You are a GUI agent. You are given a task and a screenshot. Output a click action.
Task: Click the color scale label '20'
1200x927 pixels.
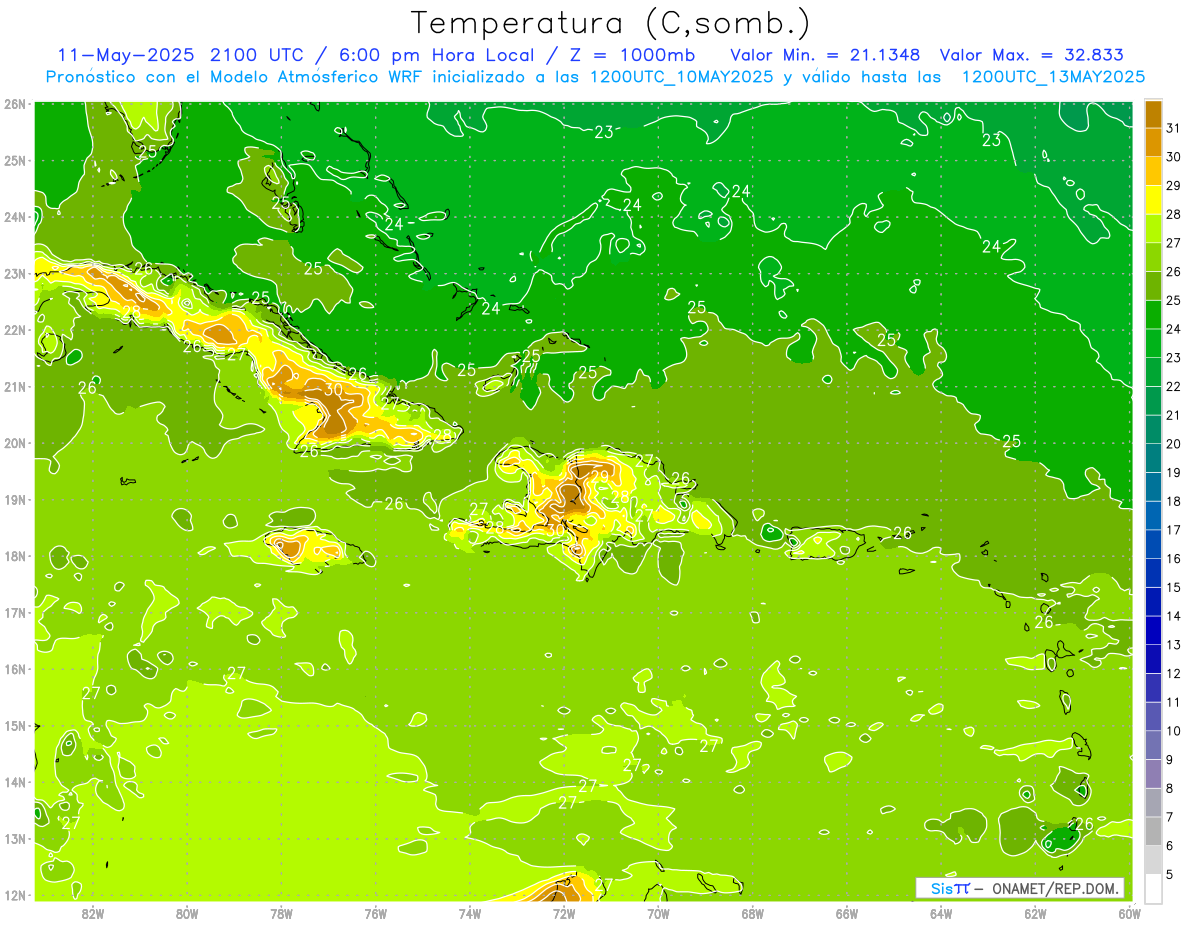[1173, 444]
